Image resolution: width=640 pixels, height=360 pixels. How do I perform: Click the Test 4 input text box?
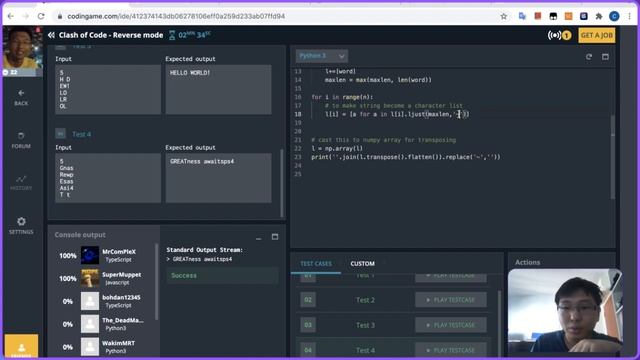[108, 178]
